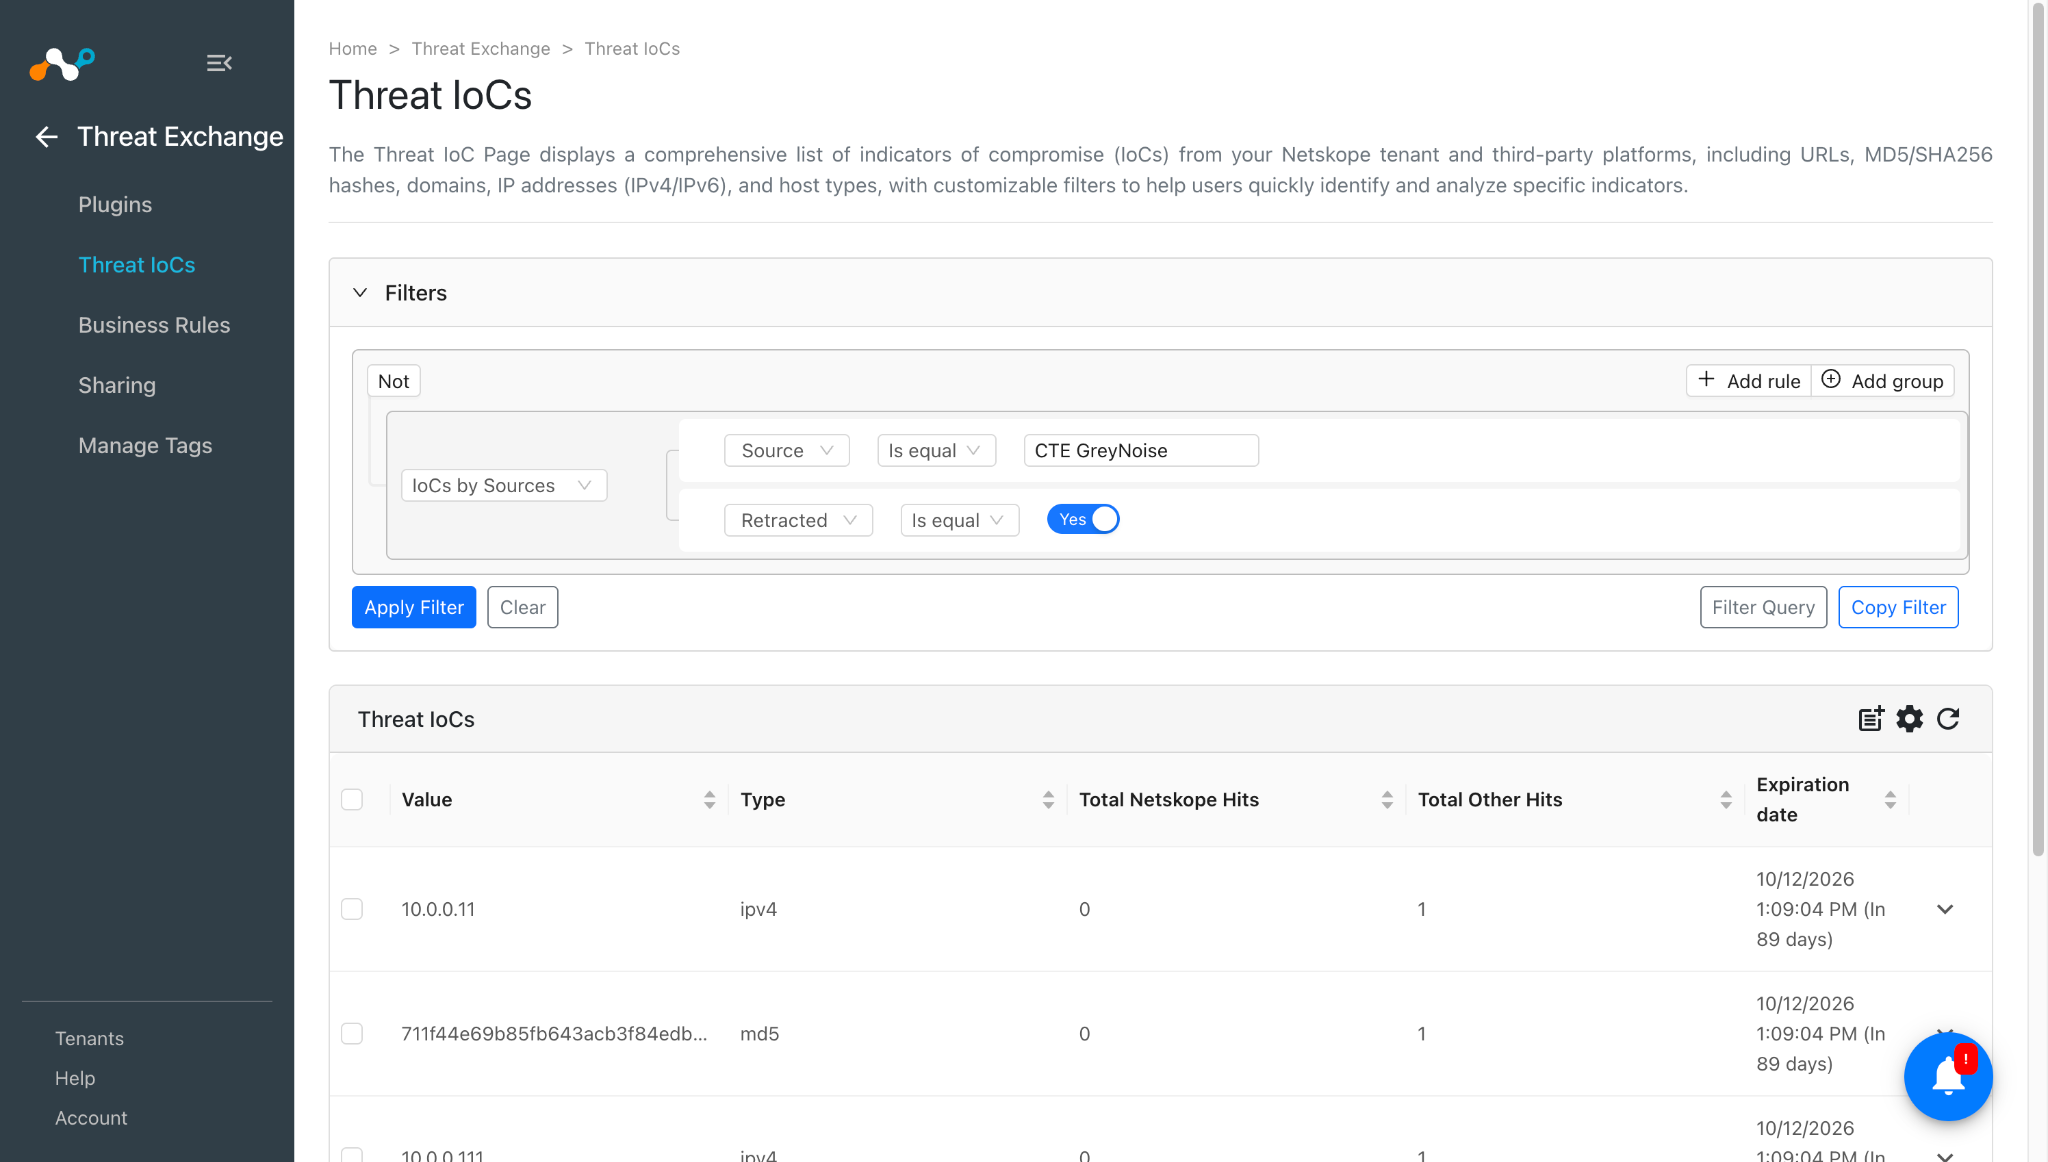Viewport: 2048px width, 1162px height.
Task: Click Add group button
Action: [x=1882, y=381]
